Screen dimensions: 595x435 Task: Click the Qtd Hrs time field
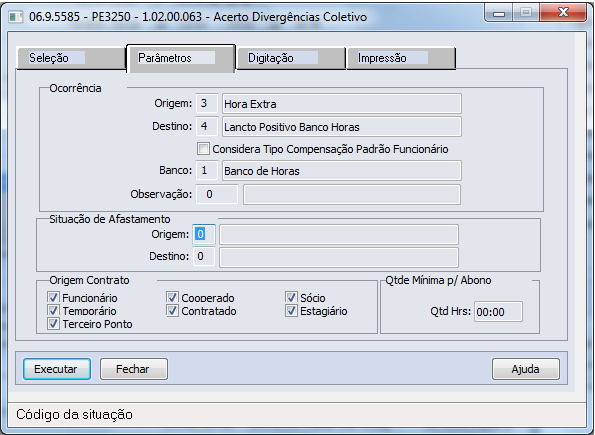click(498, 312)
